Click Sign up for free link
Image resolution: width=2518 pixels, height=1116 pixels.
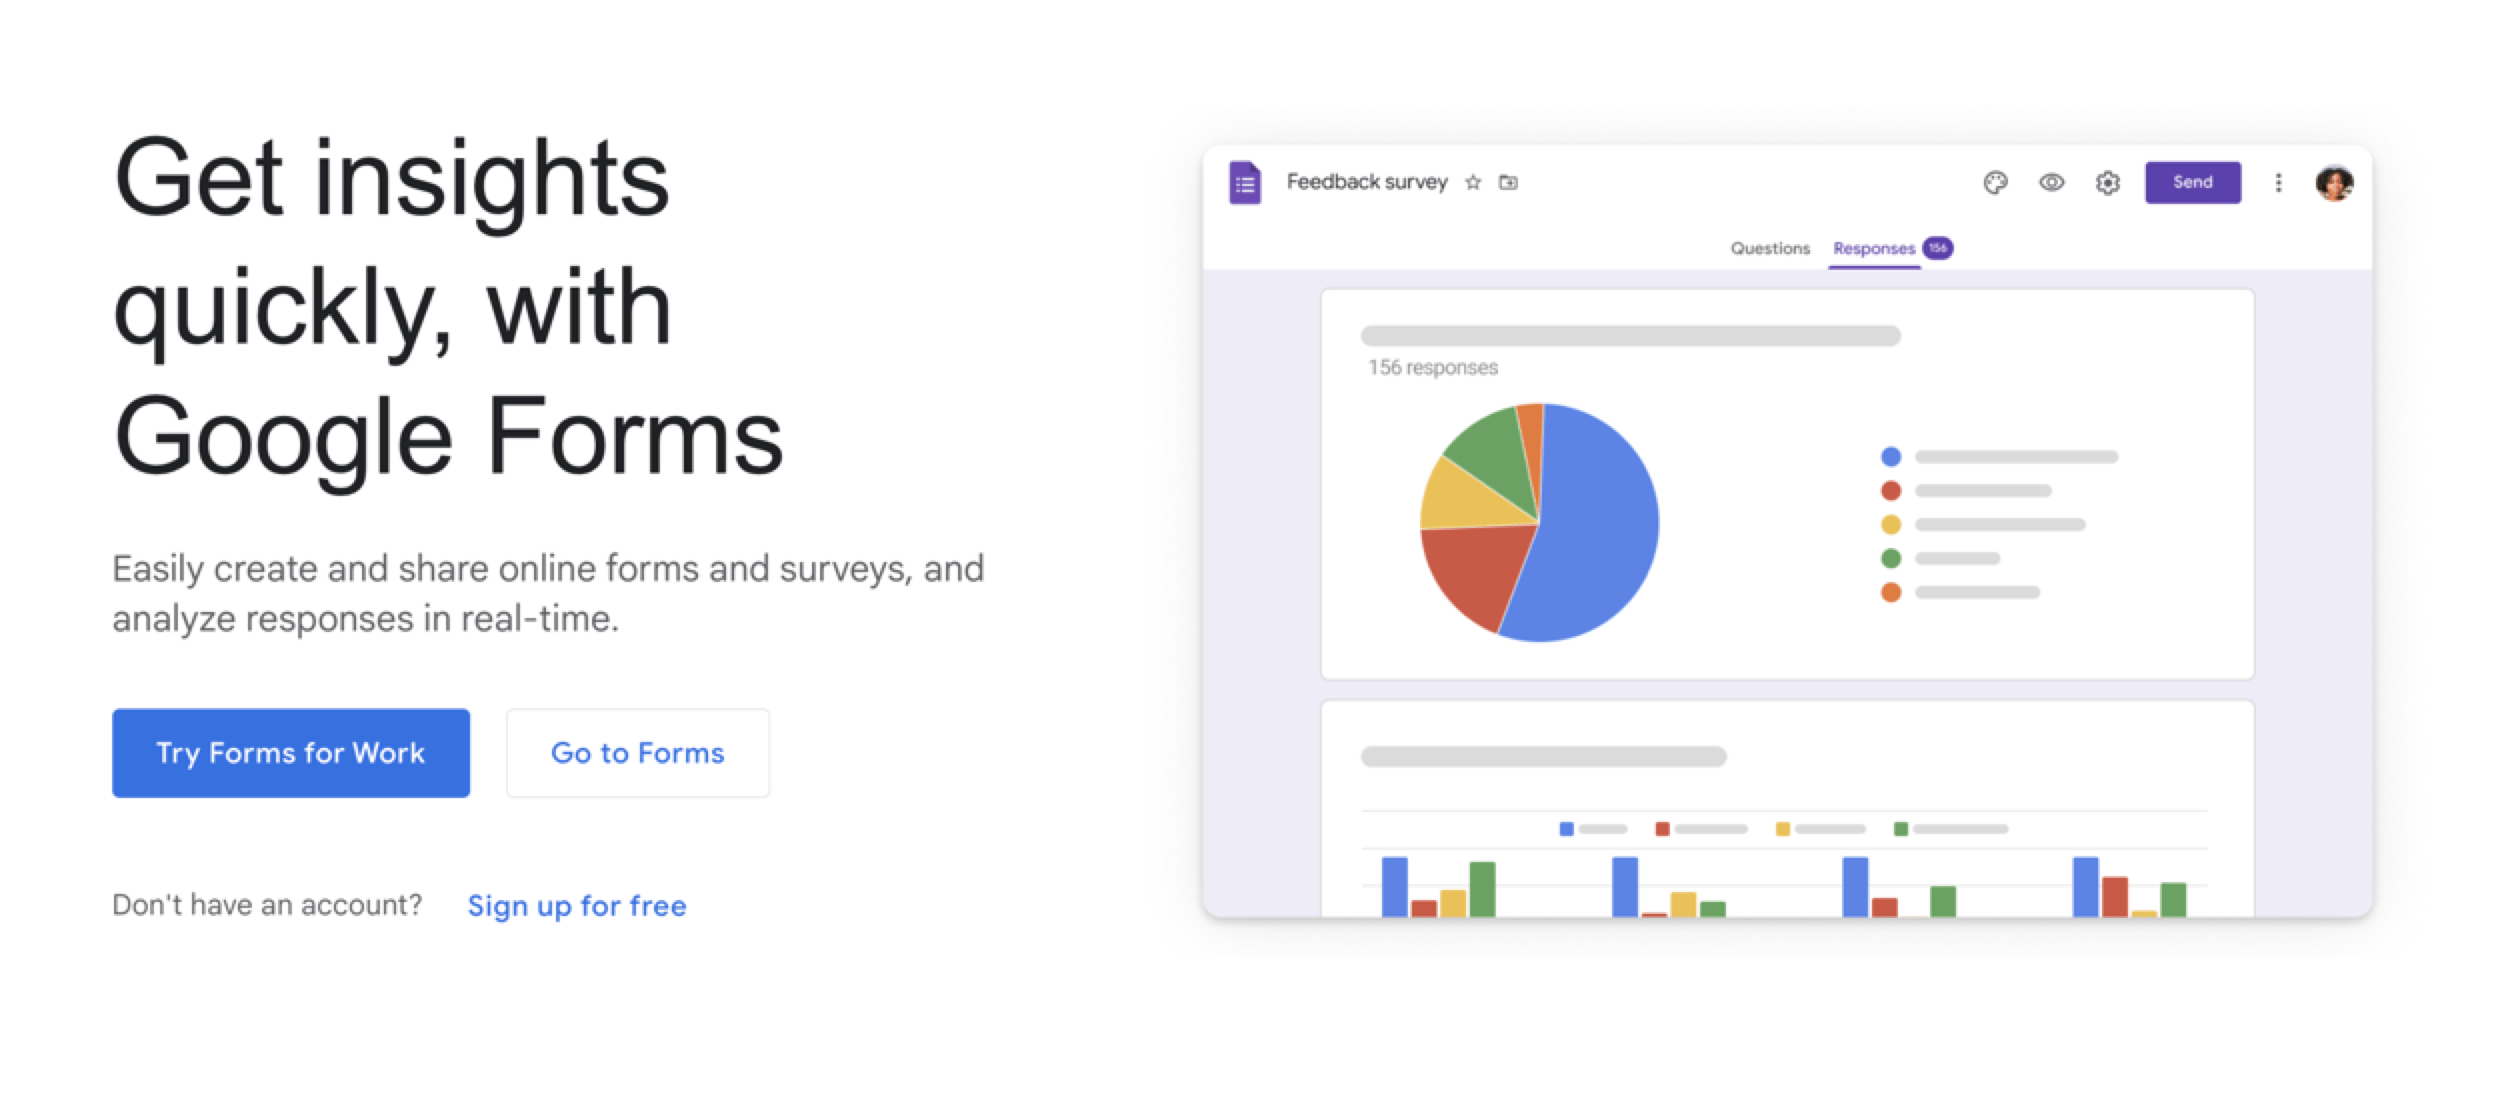575,904
